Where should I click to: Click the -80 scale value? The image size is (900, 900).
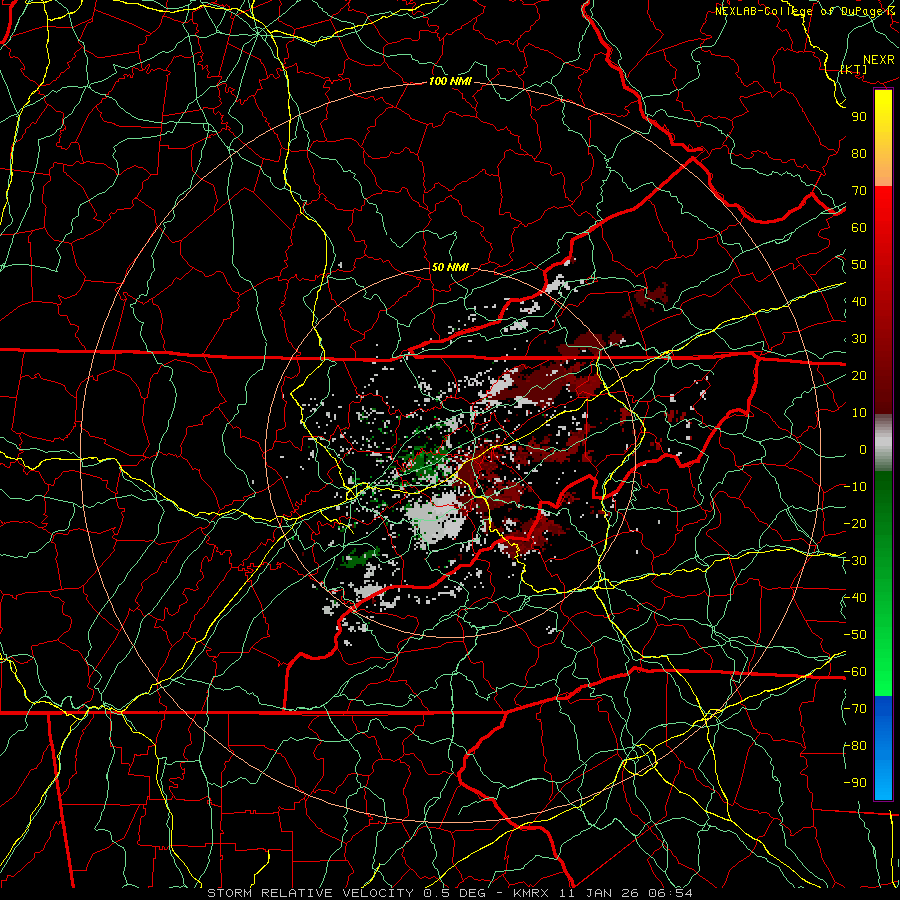pyautogui.click(x=855, y=746)
